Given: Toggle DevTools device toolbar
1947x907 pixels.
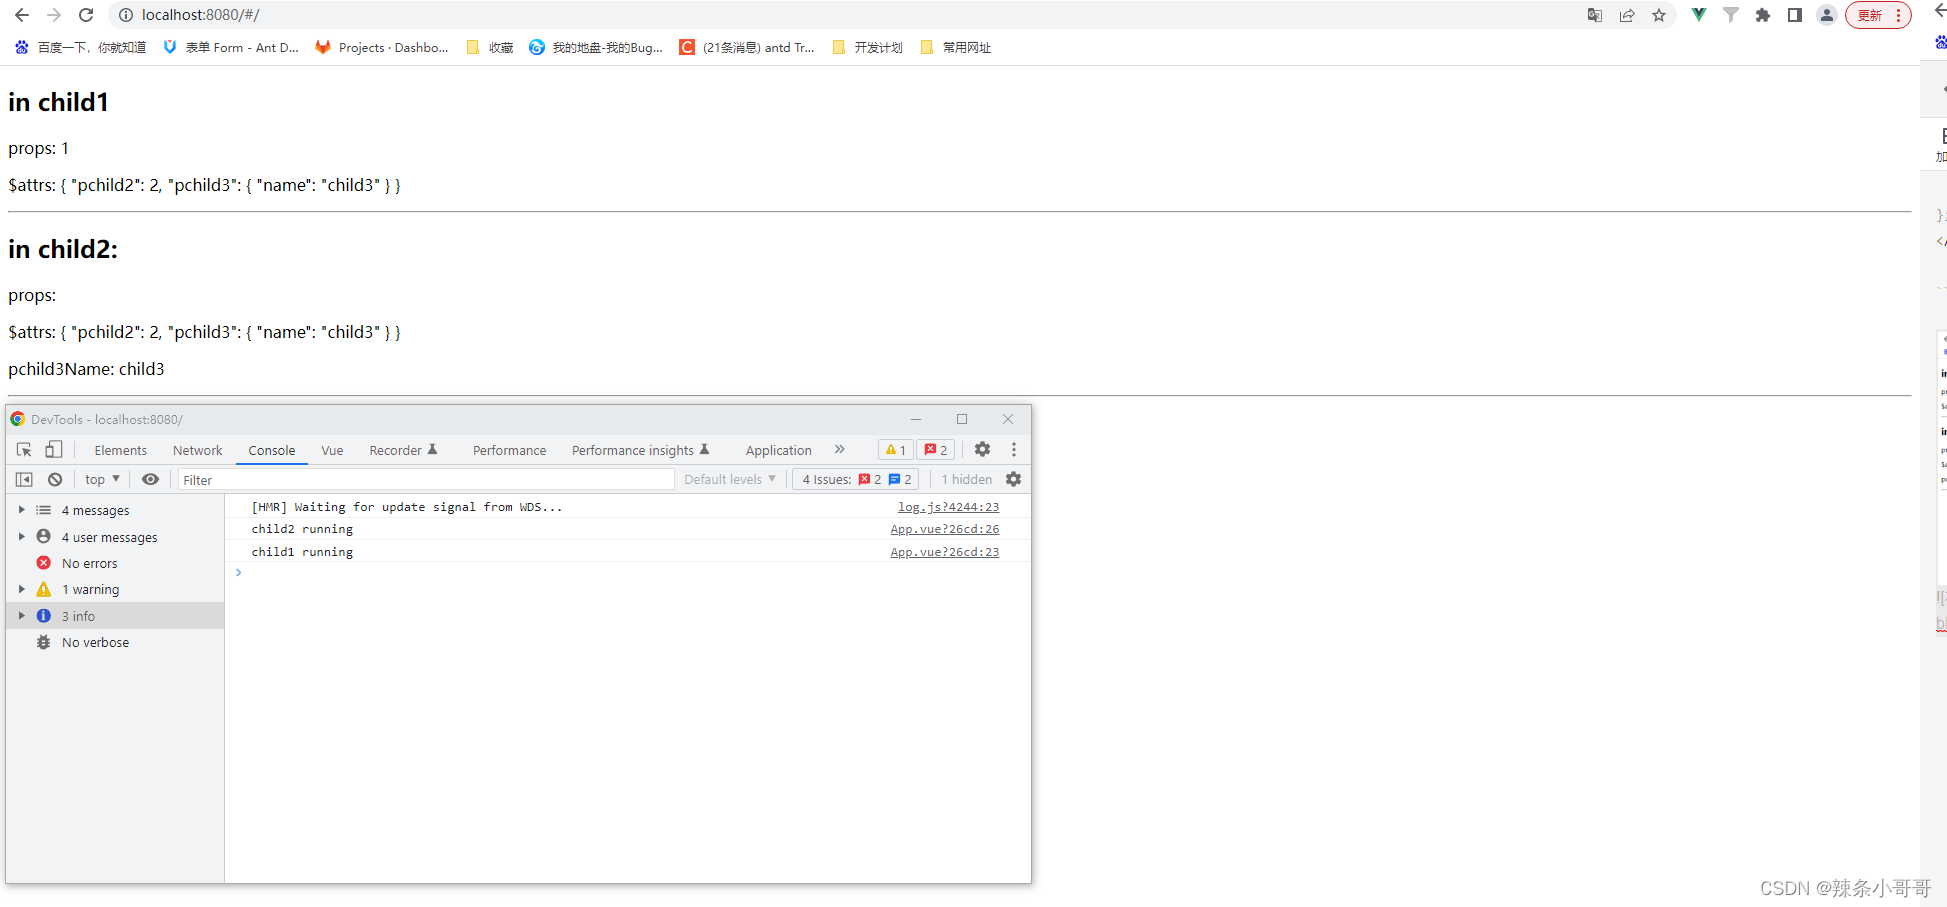Looking at the screenshot, I should tap(54, 450).
